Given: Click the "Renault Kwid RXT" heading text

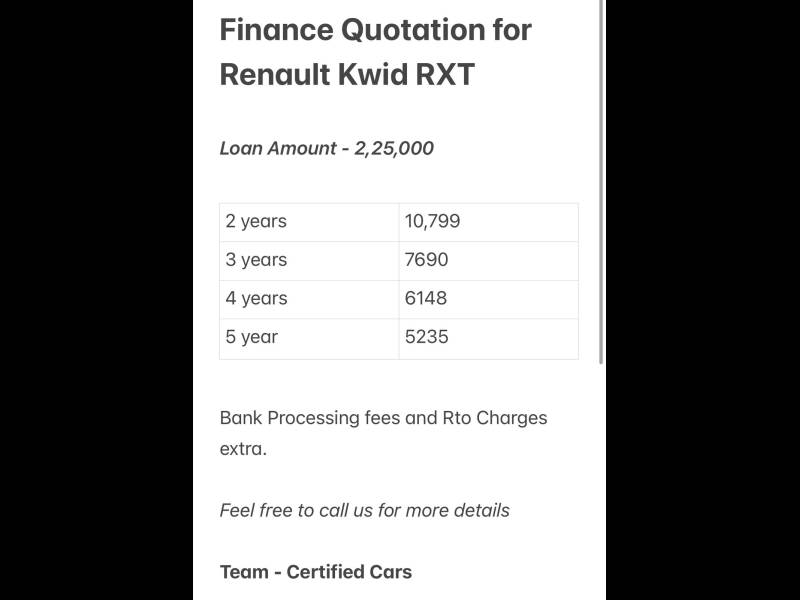Looking at the screenshot, I should [347, 74].
